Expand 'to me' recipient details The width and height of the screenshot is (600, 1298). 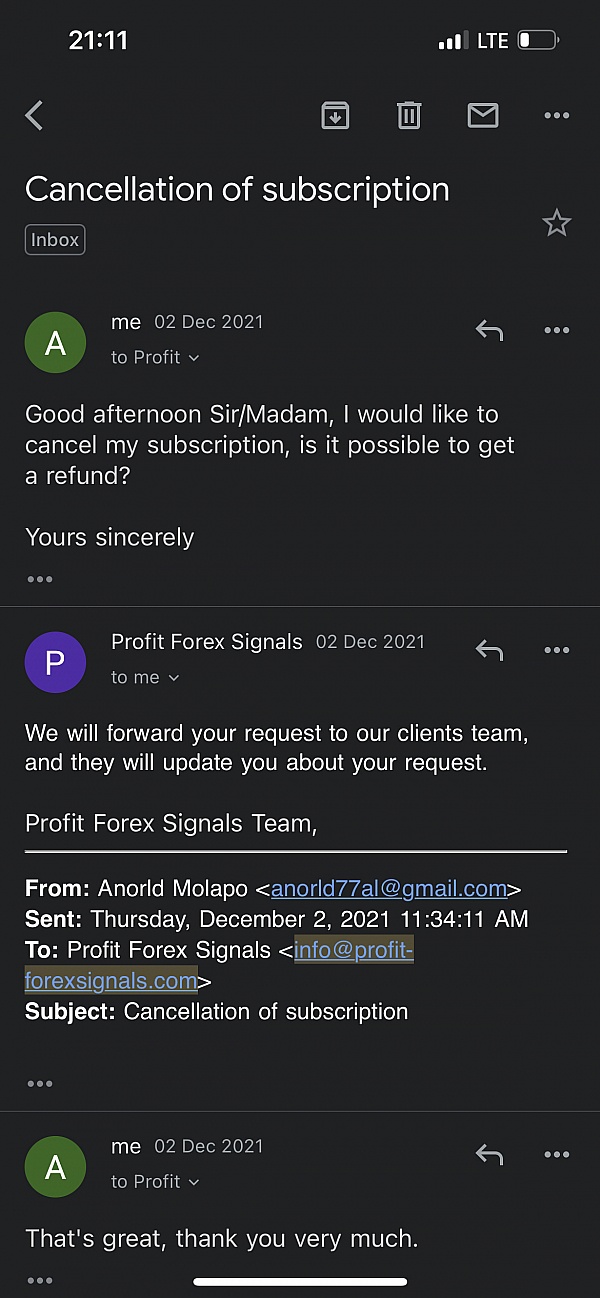(x=145, y=677)
